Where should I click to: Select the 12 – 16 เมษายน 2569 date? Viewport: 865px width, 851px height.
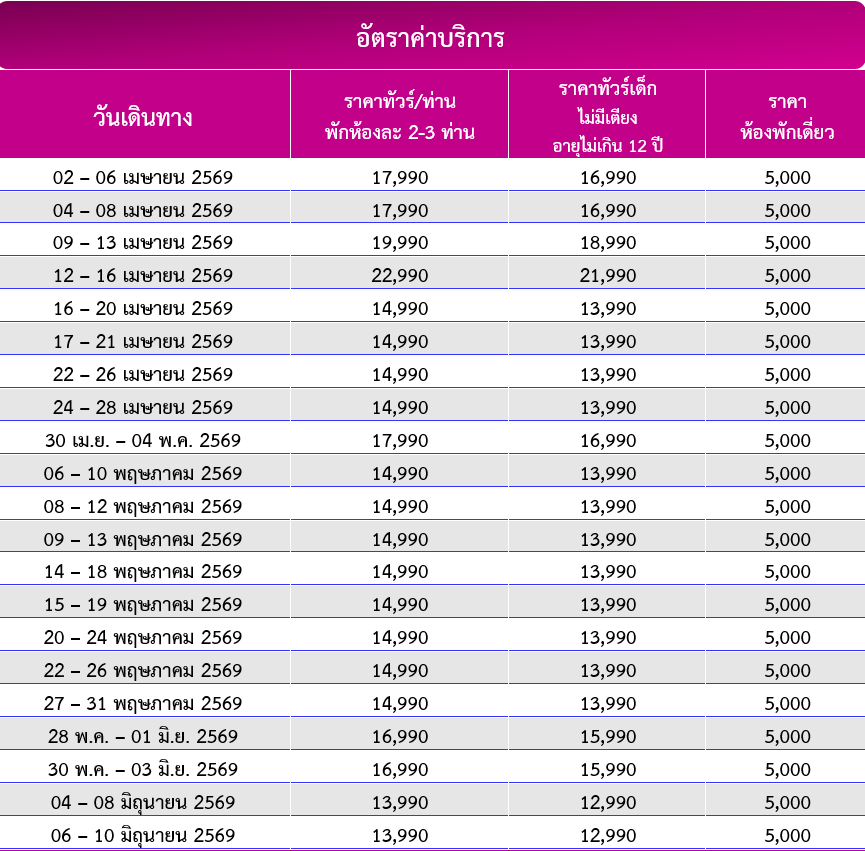[143, 276]
